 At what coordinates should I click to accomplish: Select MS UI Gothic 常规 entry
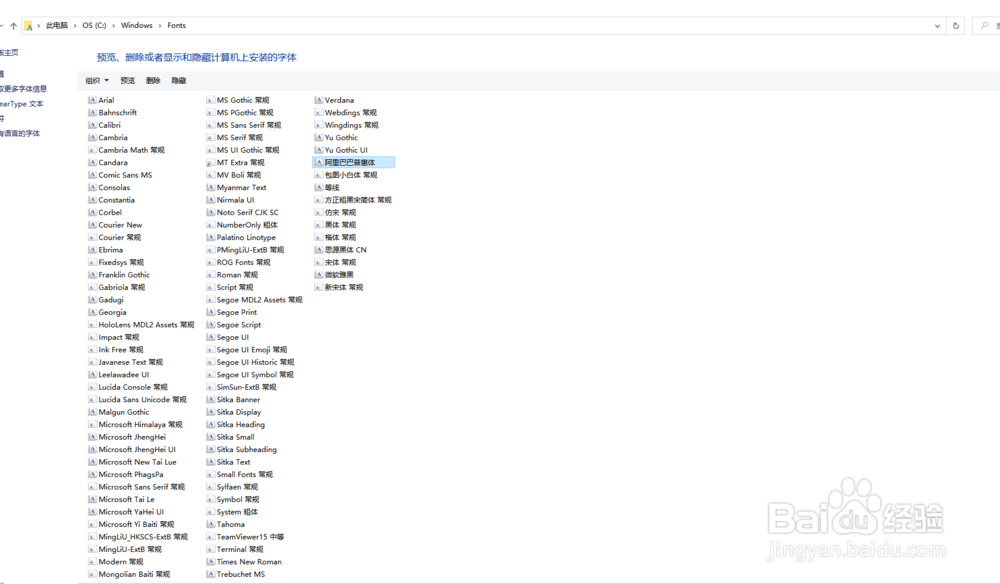pos(248,150)
